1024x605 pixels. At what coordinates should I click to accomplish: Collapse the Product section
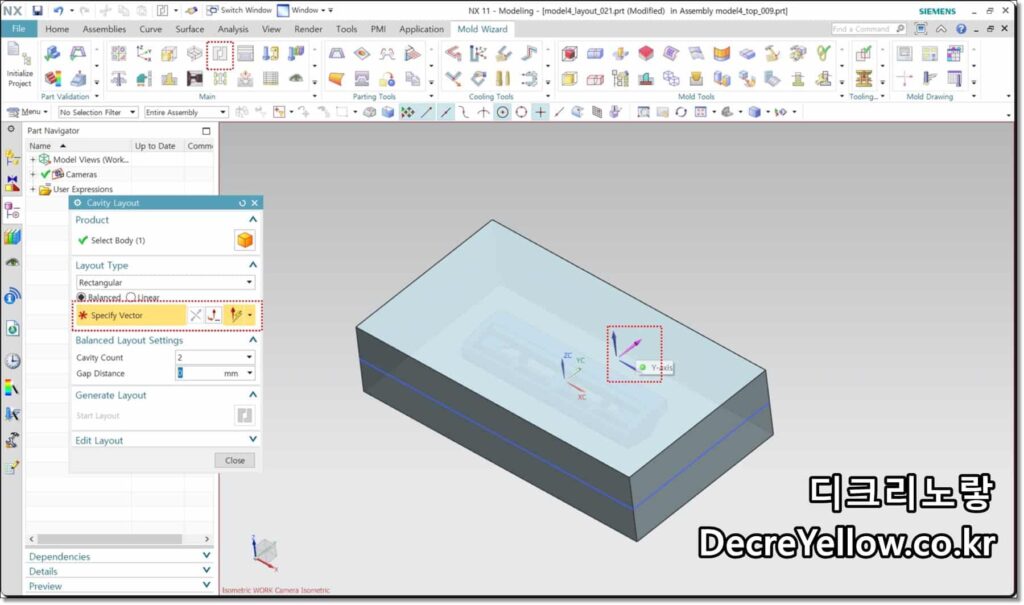coord(253,220)
